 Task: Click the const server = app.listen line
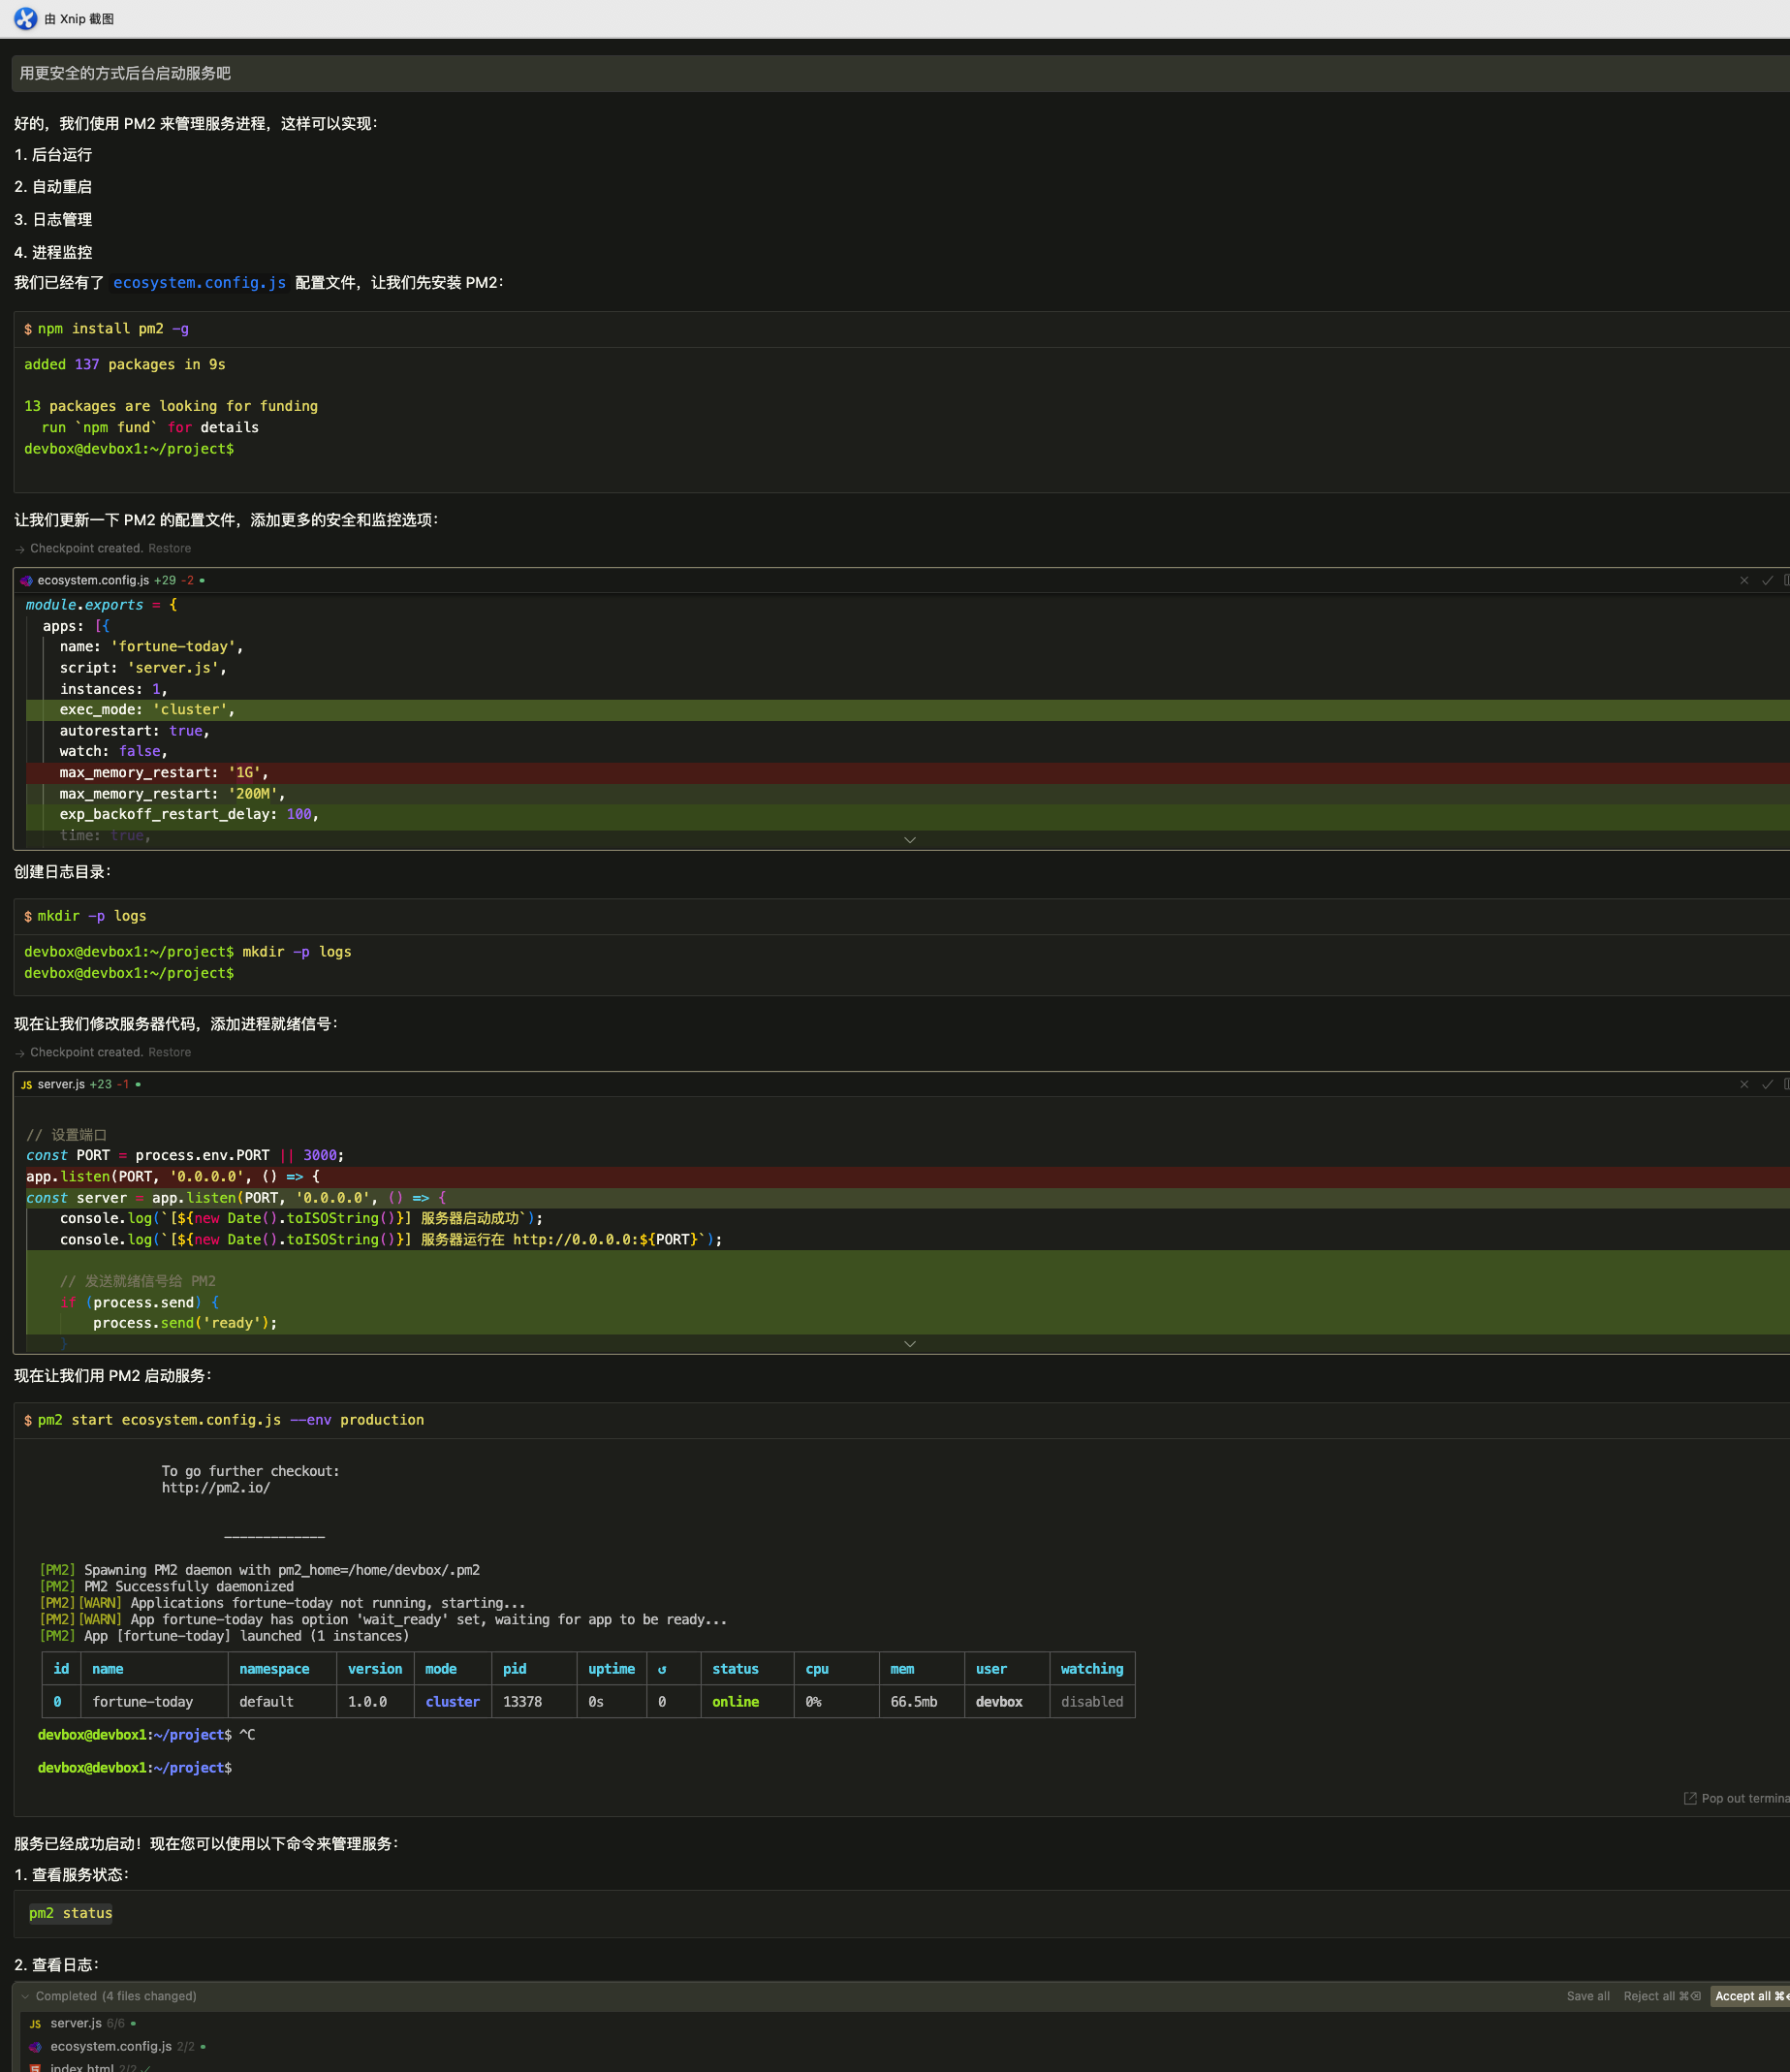tap(907, 1198)
